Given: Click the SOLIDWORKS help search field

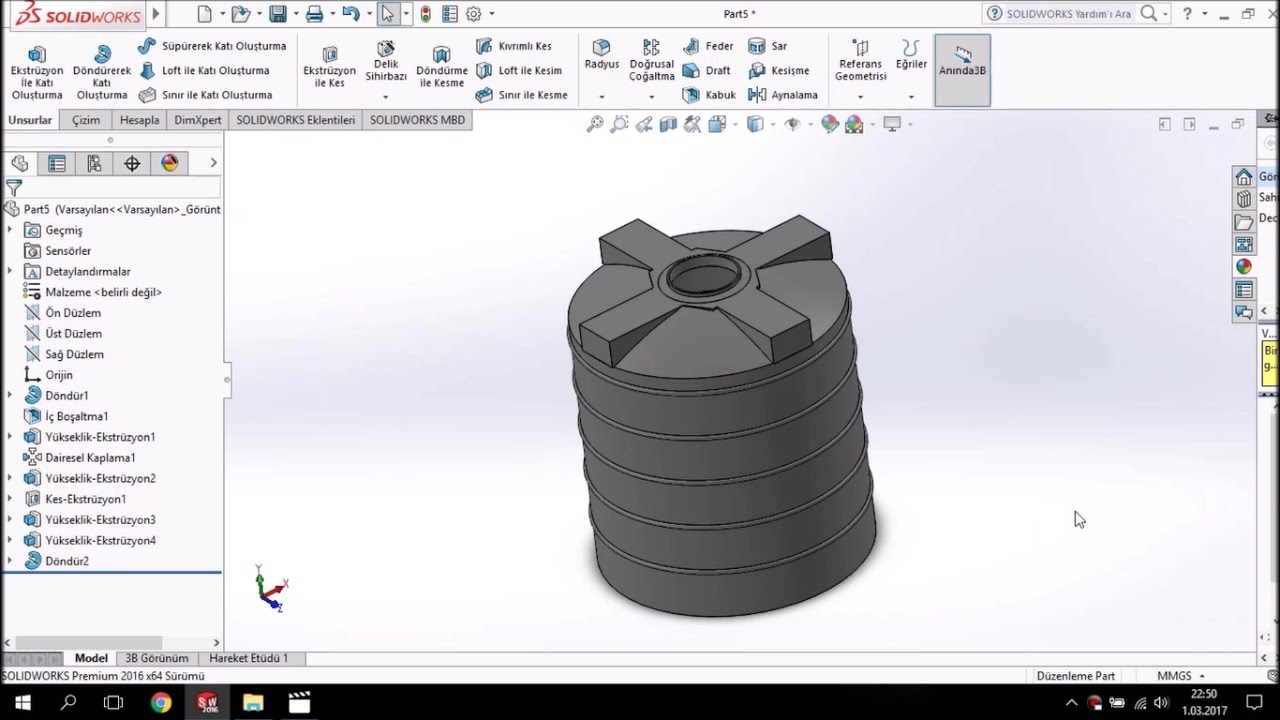Looking at the screenshot, I should click(1068, 14).
